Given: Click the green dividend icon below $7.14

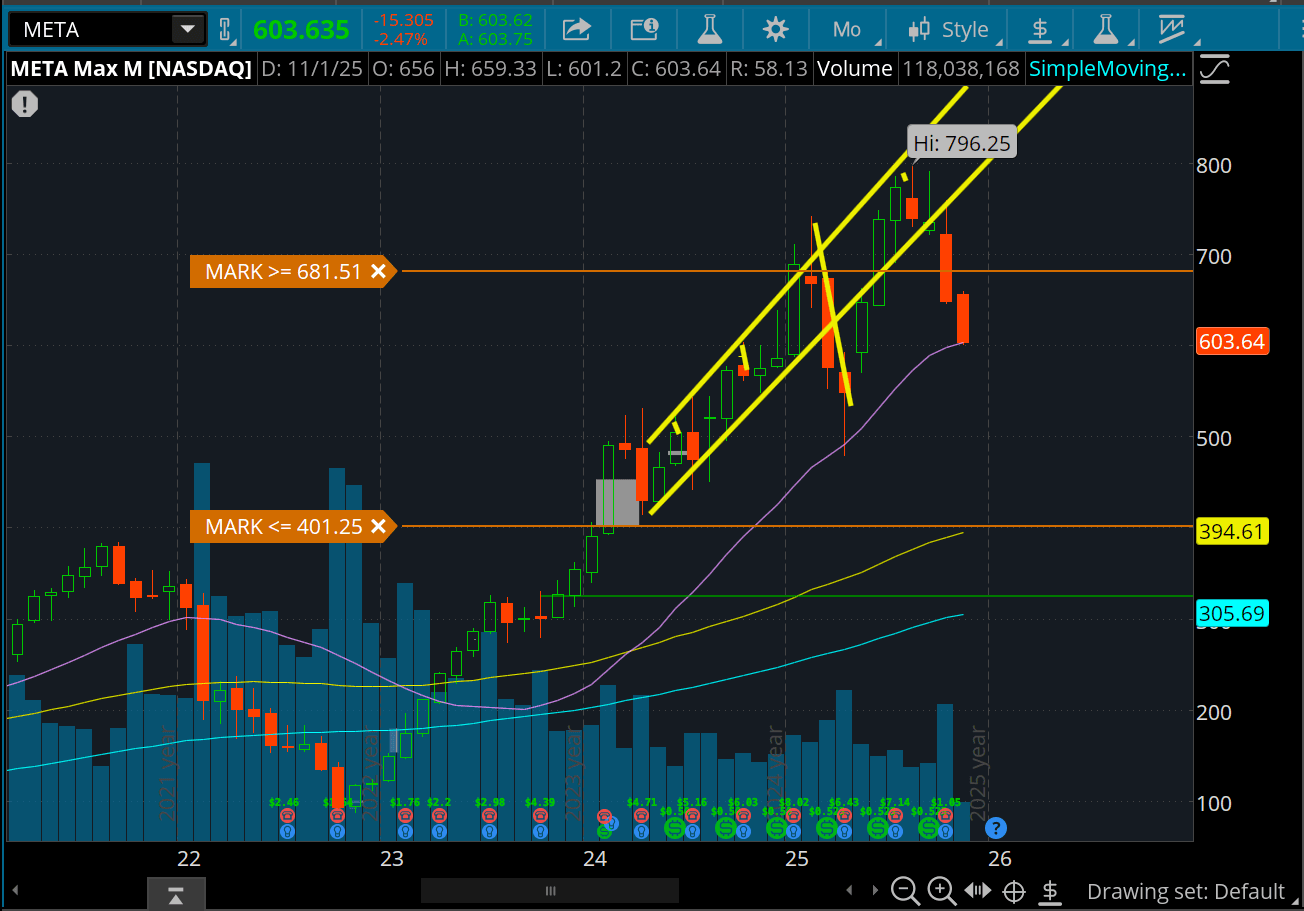Looking at the screenshot, I should click(877, 828).
